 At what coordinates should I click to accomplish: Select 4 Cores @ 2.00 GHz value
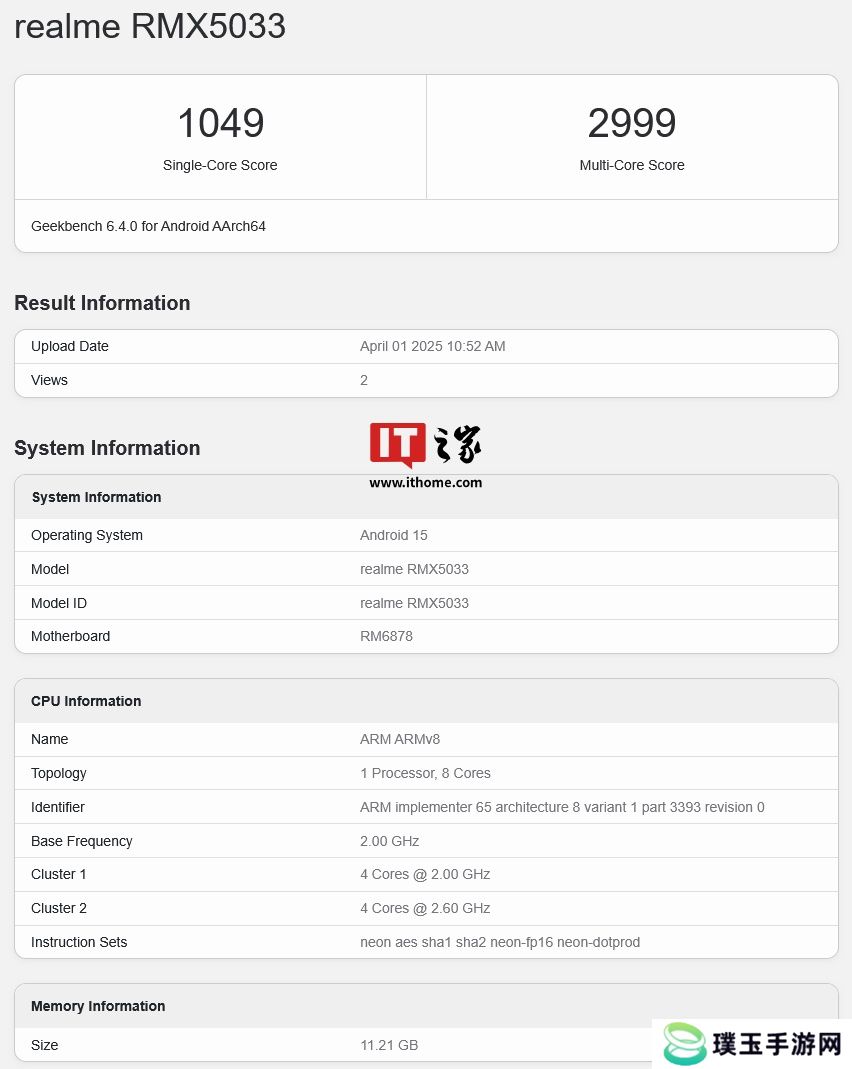click(x=425, y=874)
